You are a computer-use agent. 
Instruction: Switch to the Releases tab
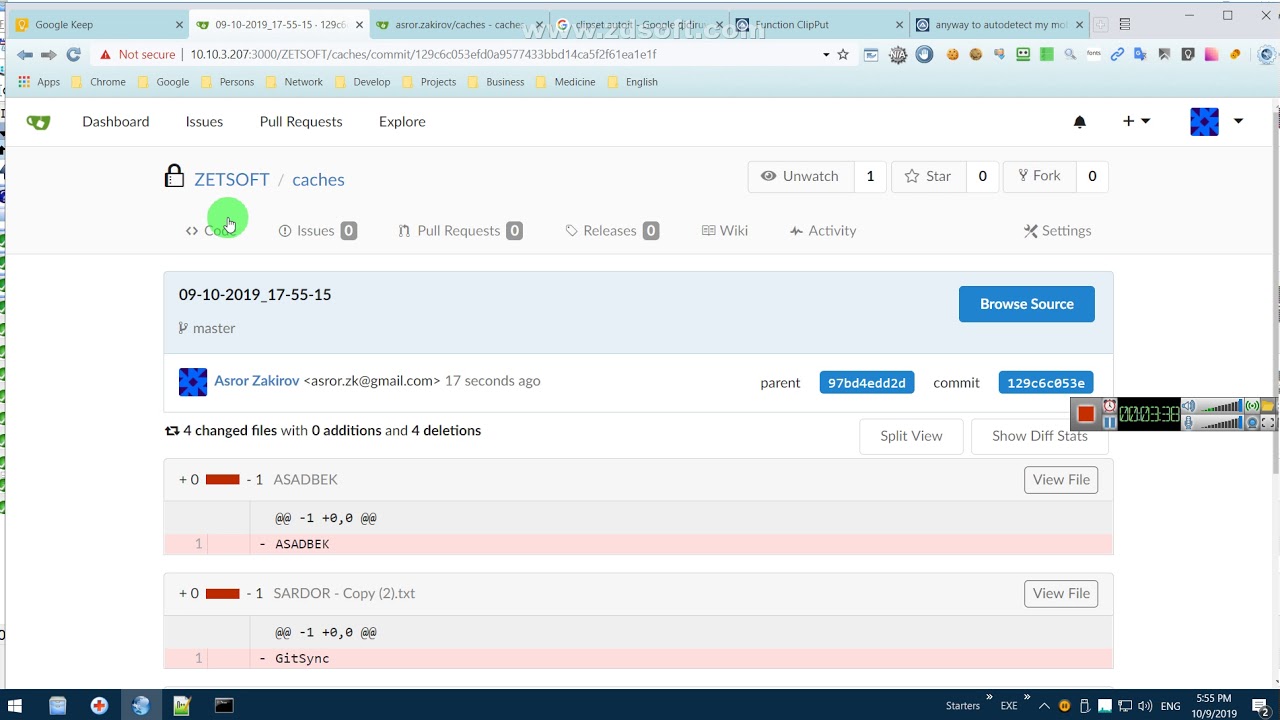[x=611, y=230]
